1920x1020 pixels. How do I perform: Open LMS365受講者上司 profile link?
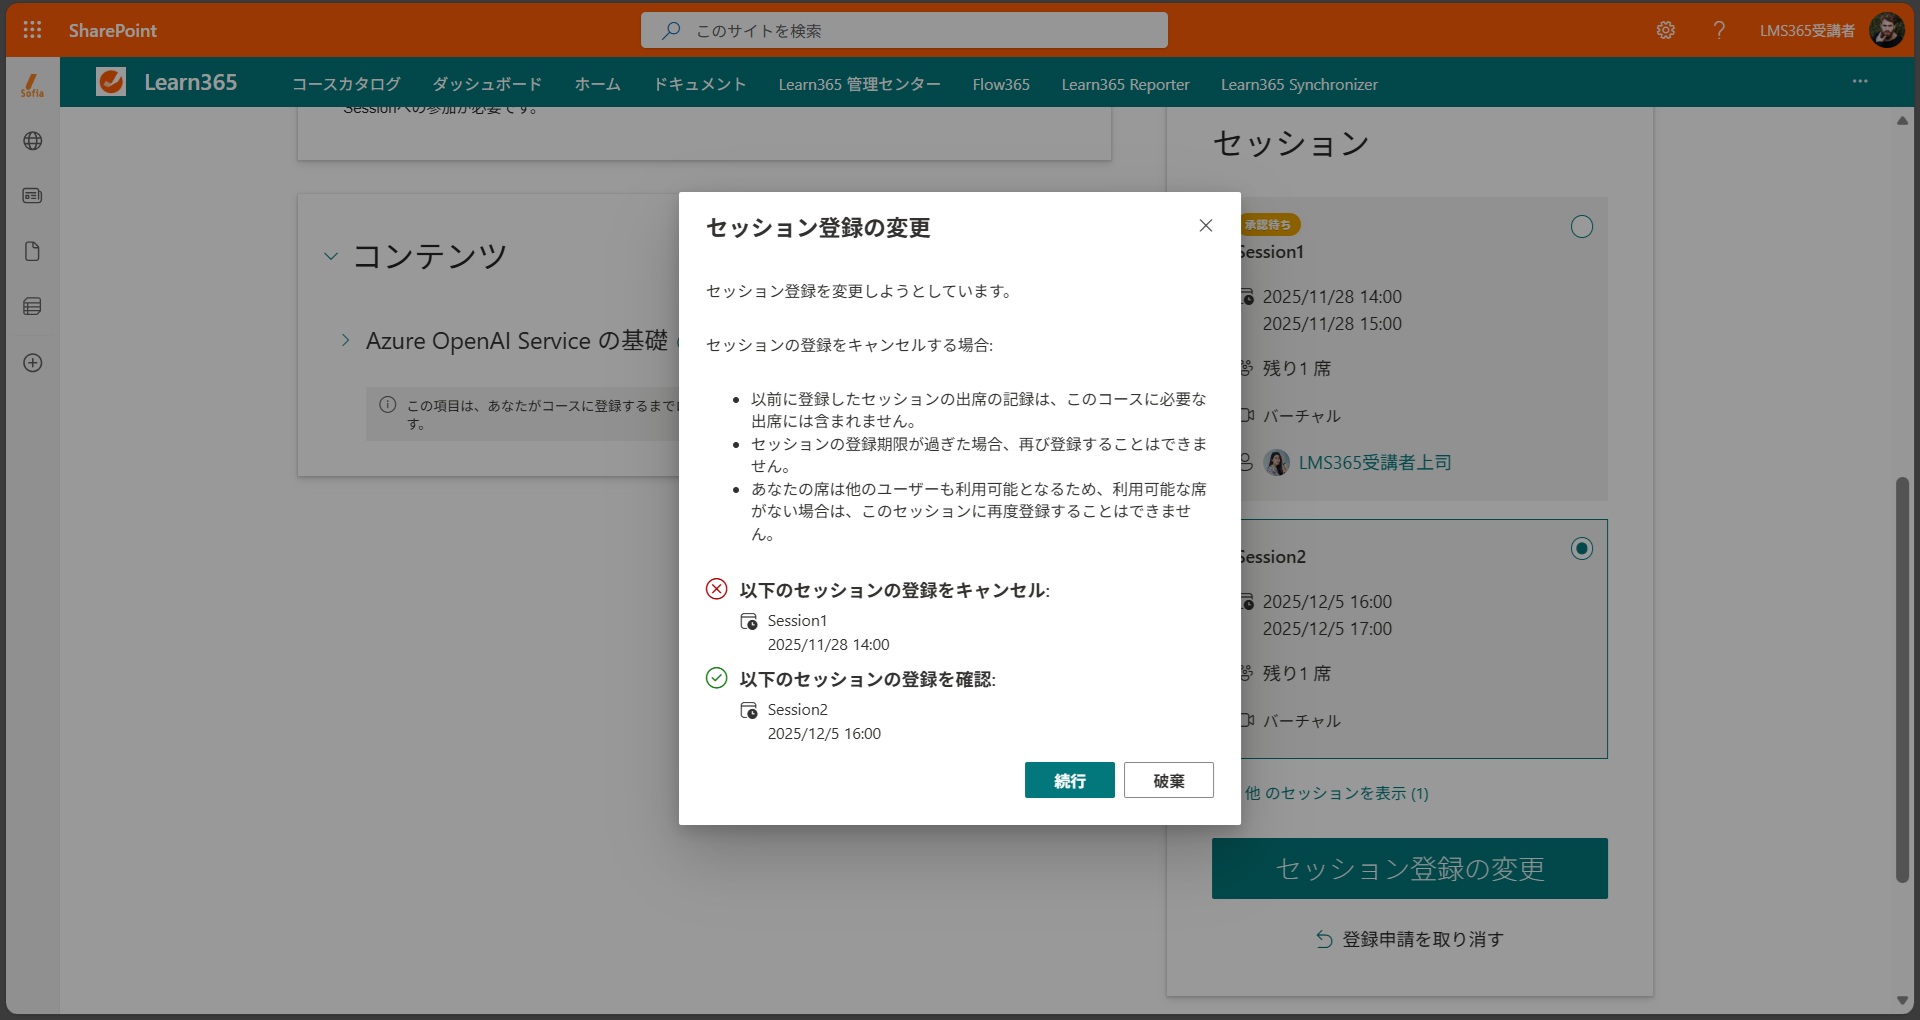[x=1375, y=462]
